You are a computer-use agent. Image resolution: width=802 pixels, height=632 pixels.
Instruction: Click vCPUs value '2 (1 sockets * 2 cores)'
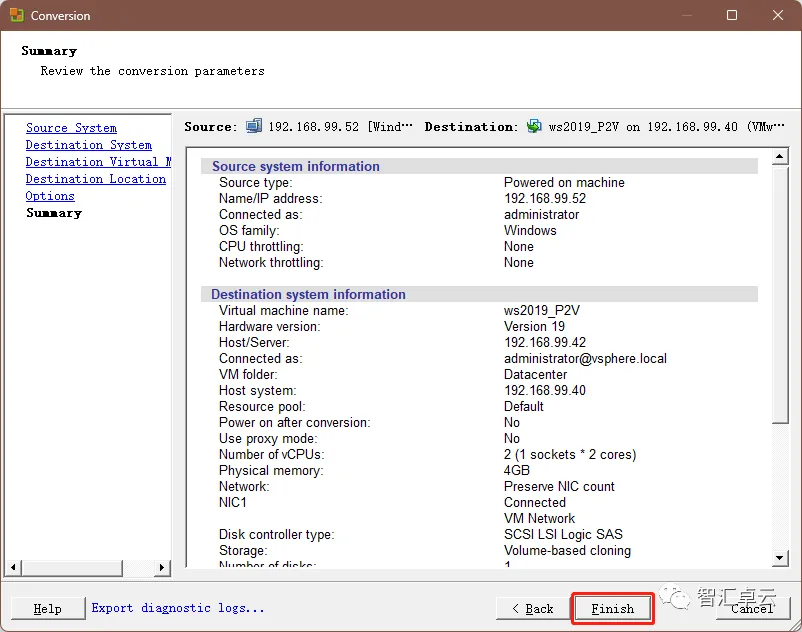(x=570, y=454)
